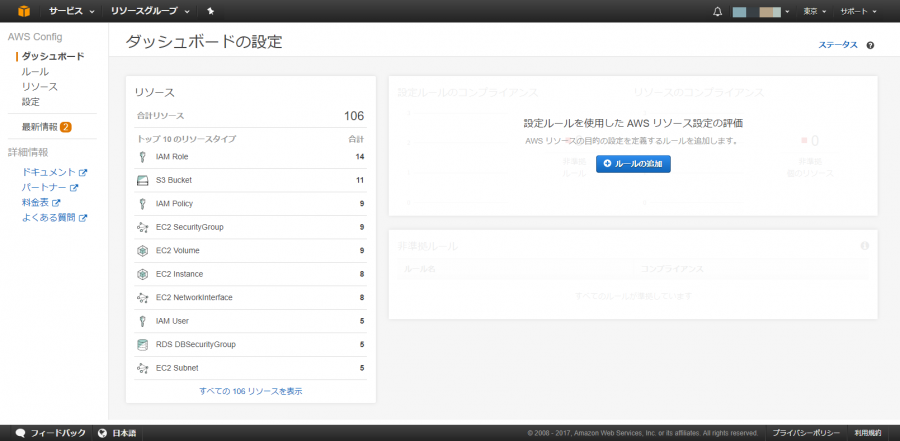Open the 東京 region dropdown
900x441 pixels.
[814, 11]
